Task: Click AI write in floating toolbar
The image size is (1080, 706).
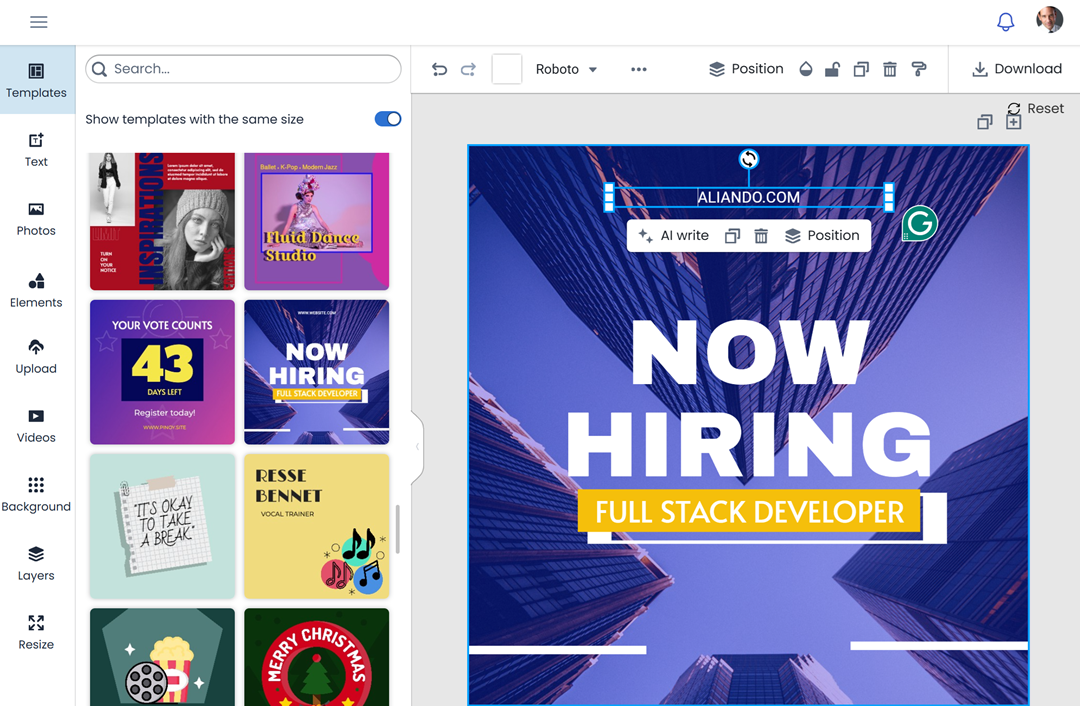Action: click(673, 236)
